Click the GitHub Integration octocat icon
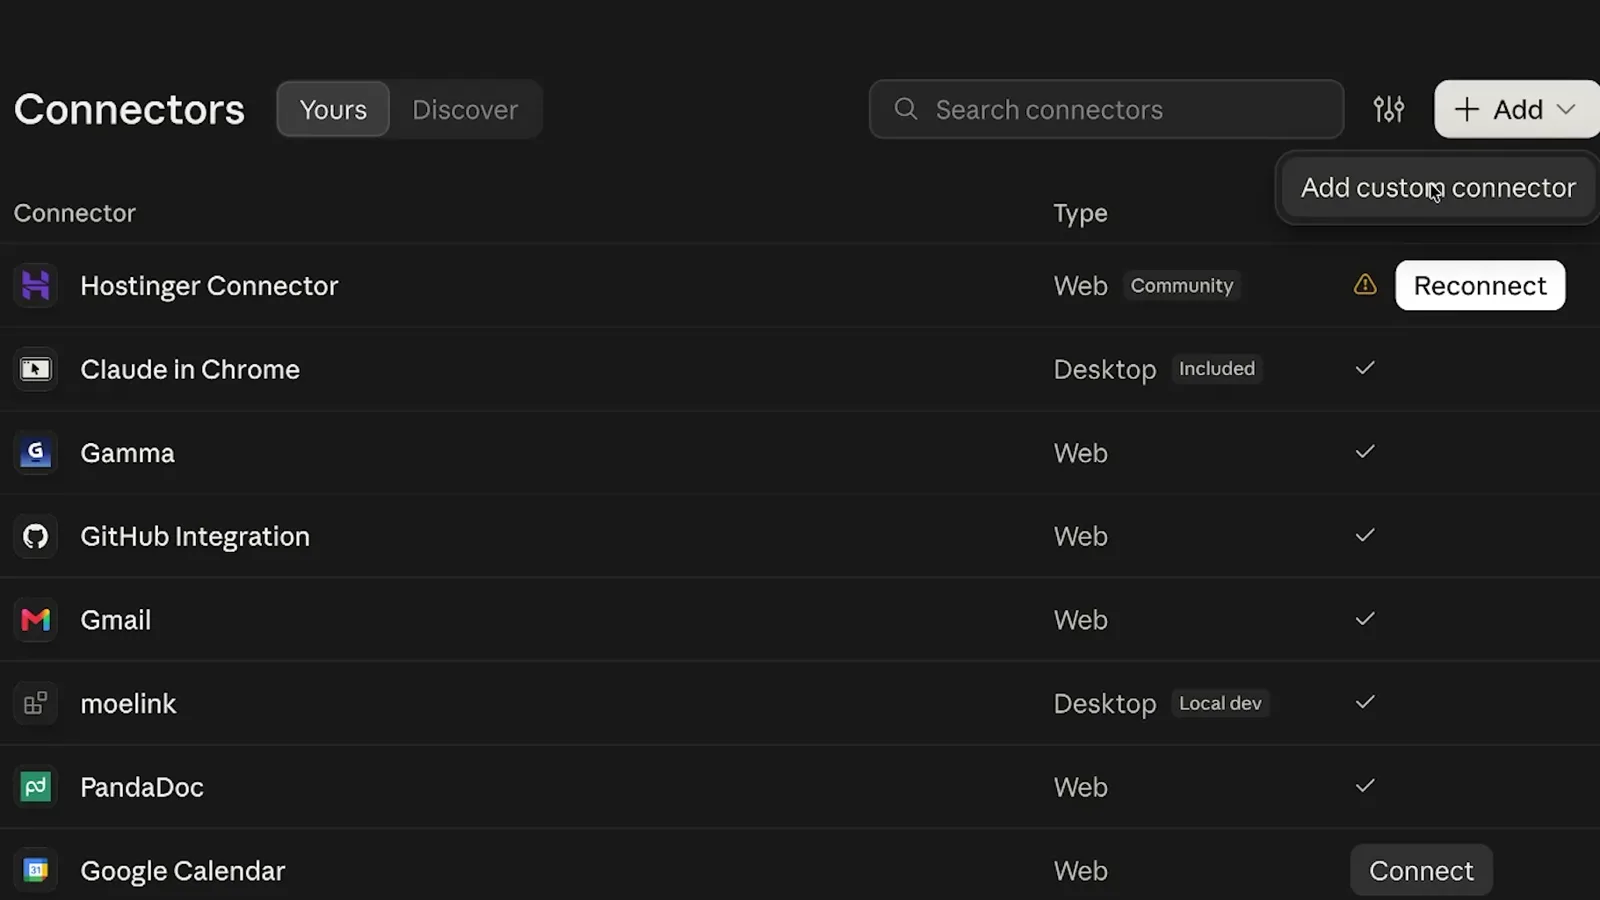Screen dimensions: 1600x900 (x=35, y=536)
